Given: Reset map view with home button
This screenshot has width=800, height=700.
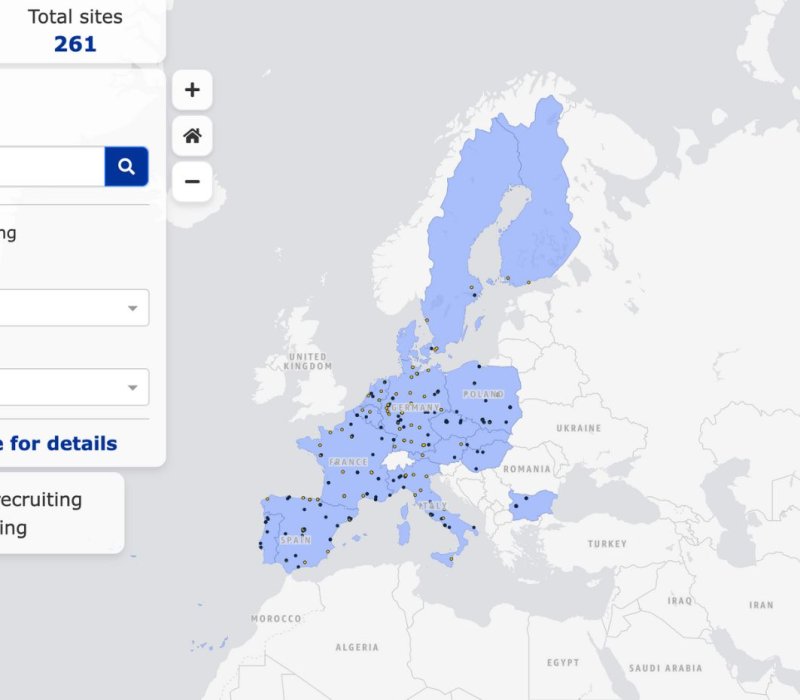Looking at the screenshot, I should pyautogui.click(x=192, y=136).
